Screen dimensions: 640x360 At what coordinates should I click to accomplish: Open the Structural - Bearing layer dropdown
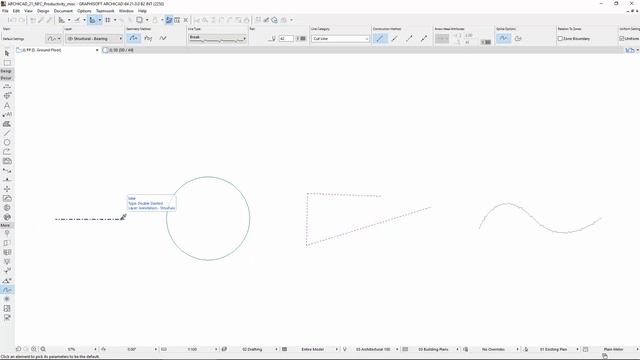pos(94,38)
